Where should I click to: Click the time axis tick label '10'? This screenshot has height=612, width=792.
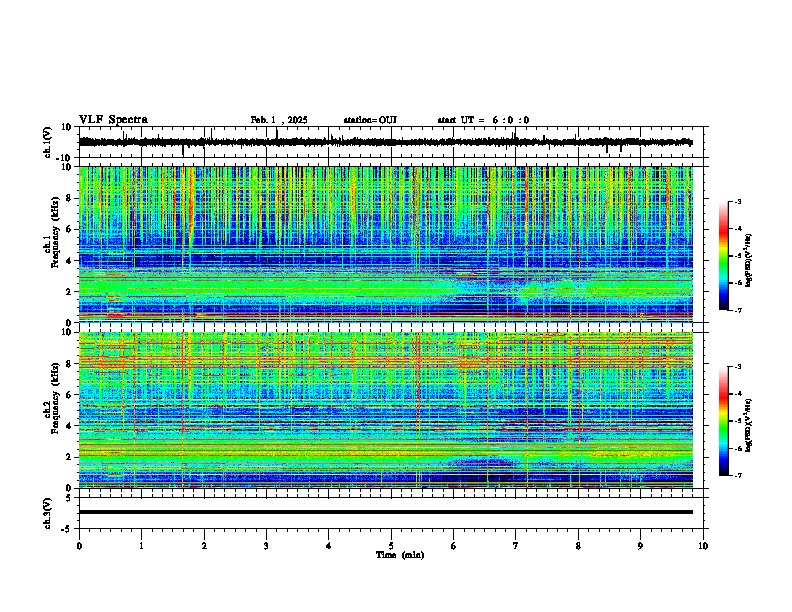[x=703, y=546]
